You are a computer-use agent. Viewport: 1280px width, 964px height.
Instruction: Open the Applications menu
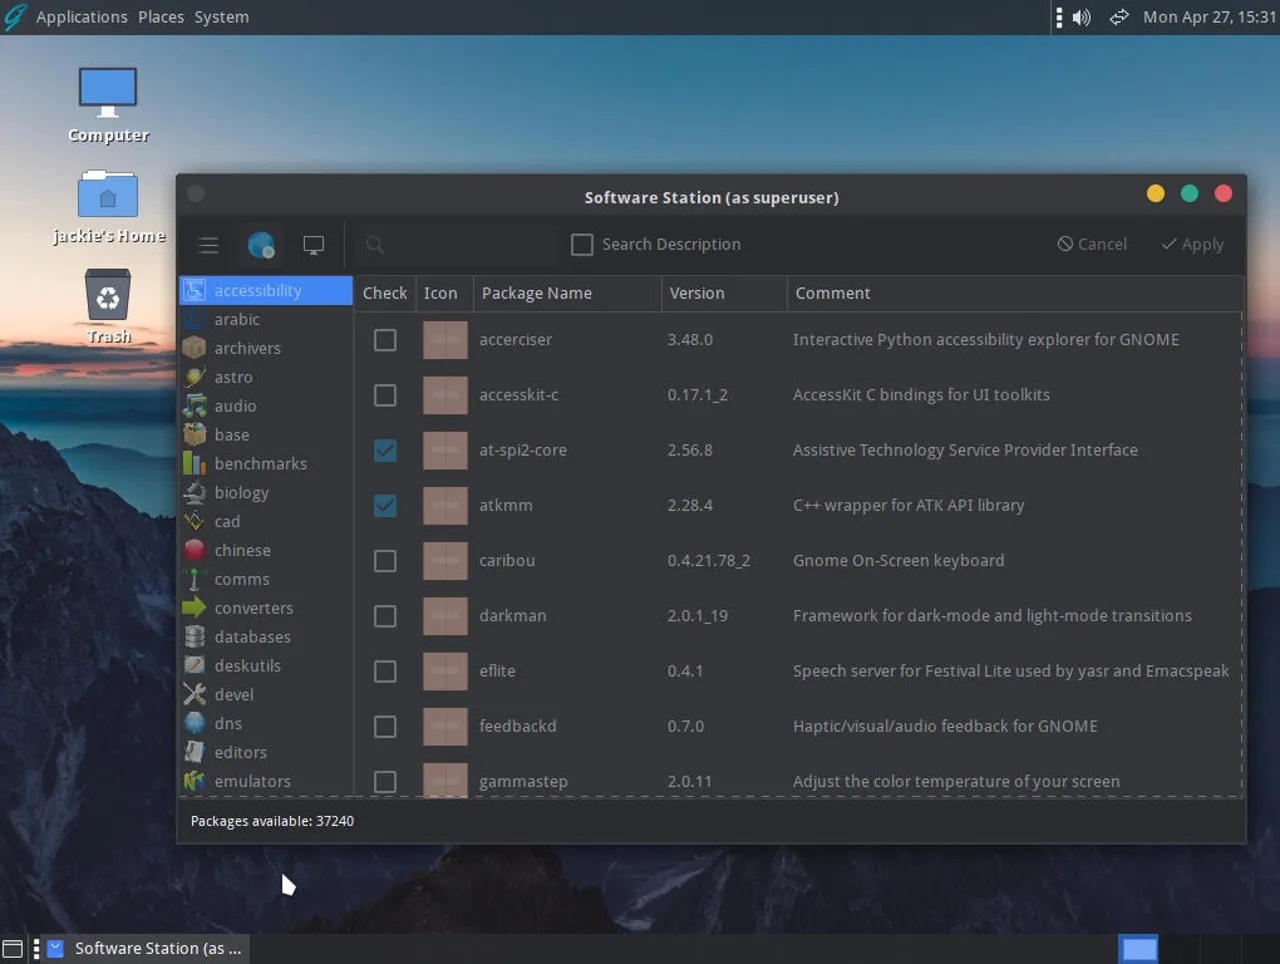(x=82, y=17)
